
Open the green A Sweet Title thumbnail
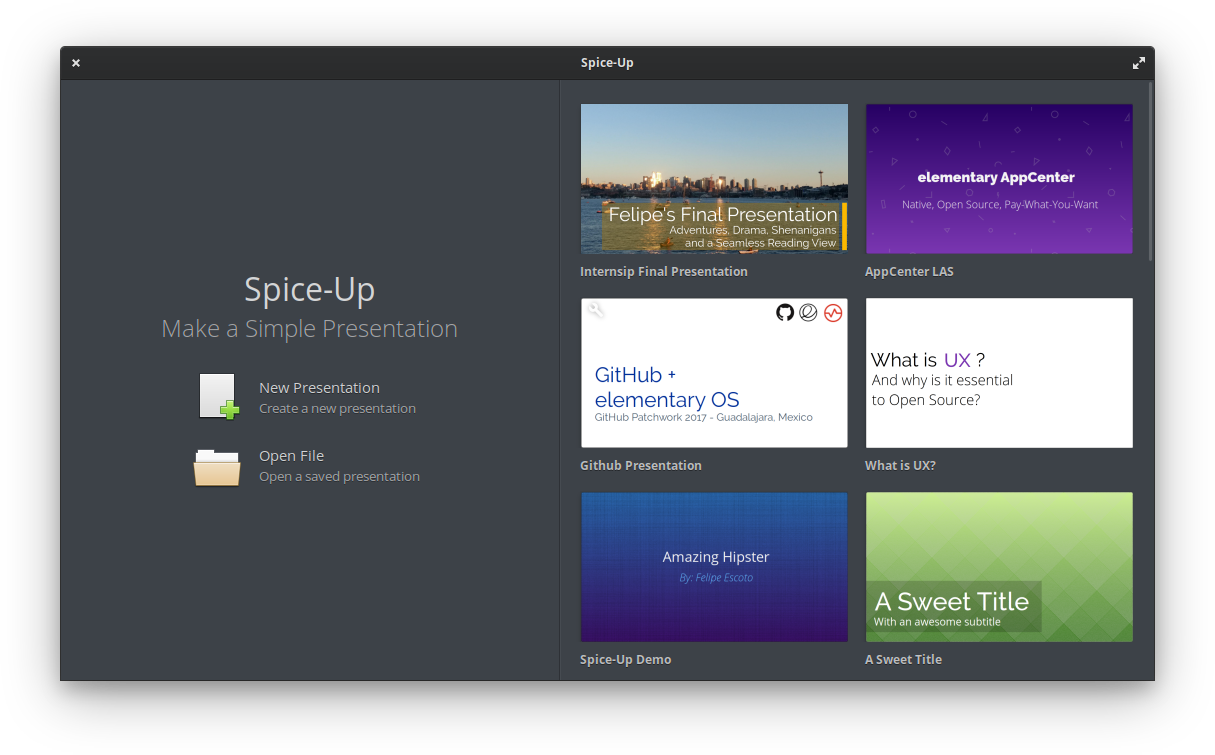coord(999,567)
